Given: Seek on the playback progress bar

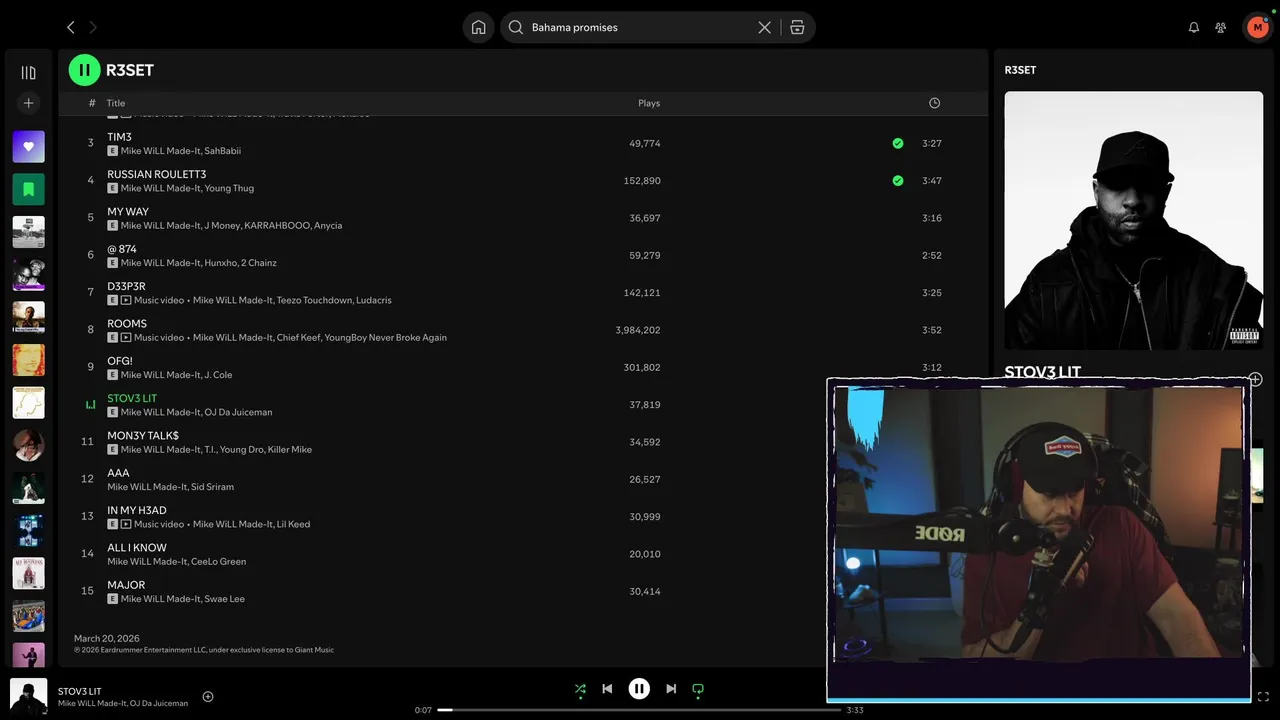Looking at the screenshot, I should pyautogui.click(x=639, y=710).
